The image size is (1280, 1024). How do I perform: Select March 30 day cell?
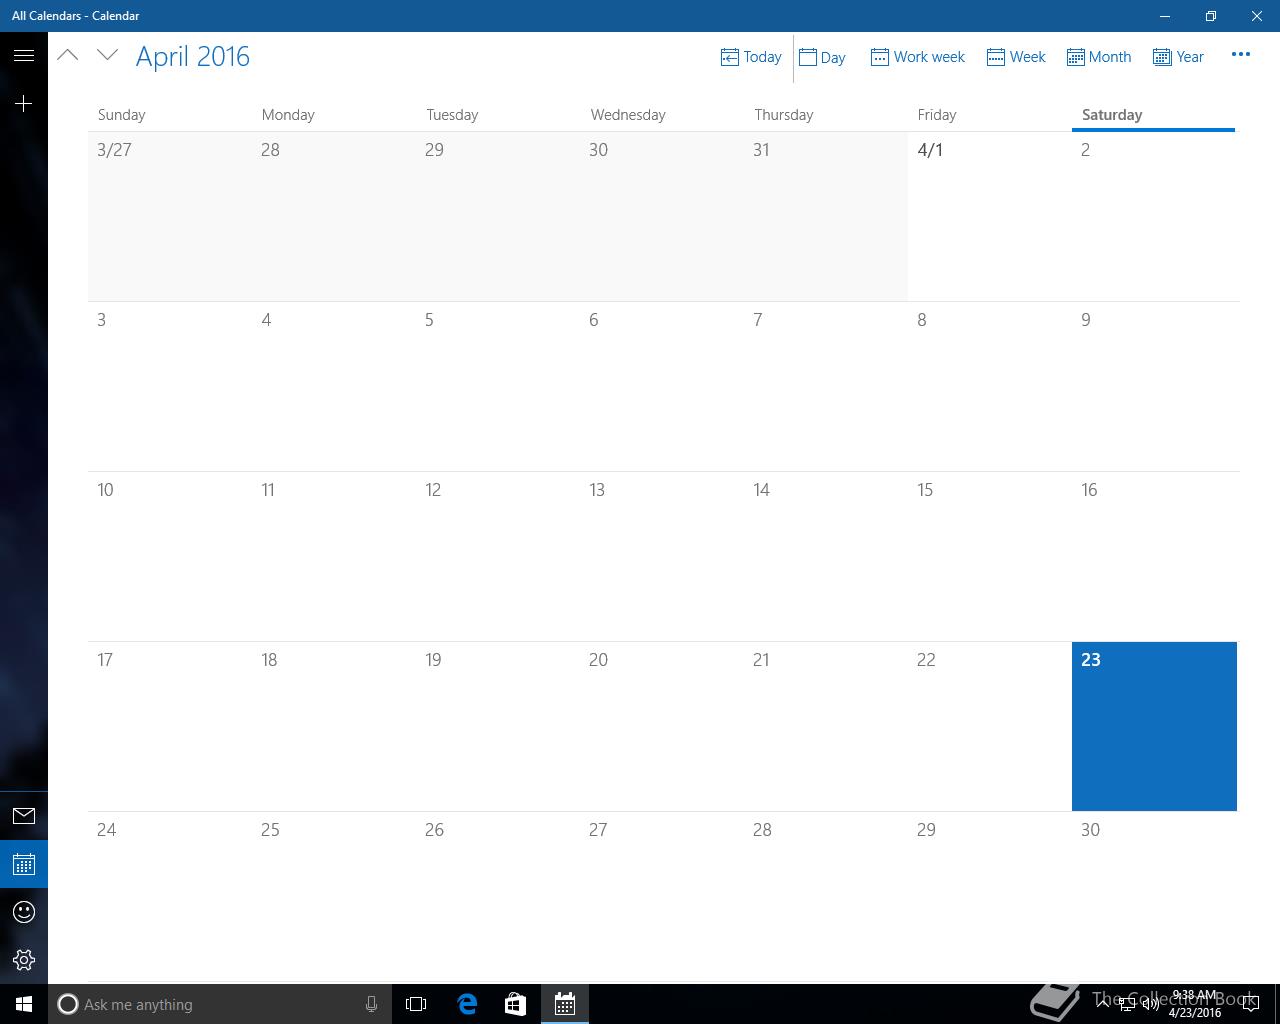(662, 216)
